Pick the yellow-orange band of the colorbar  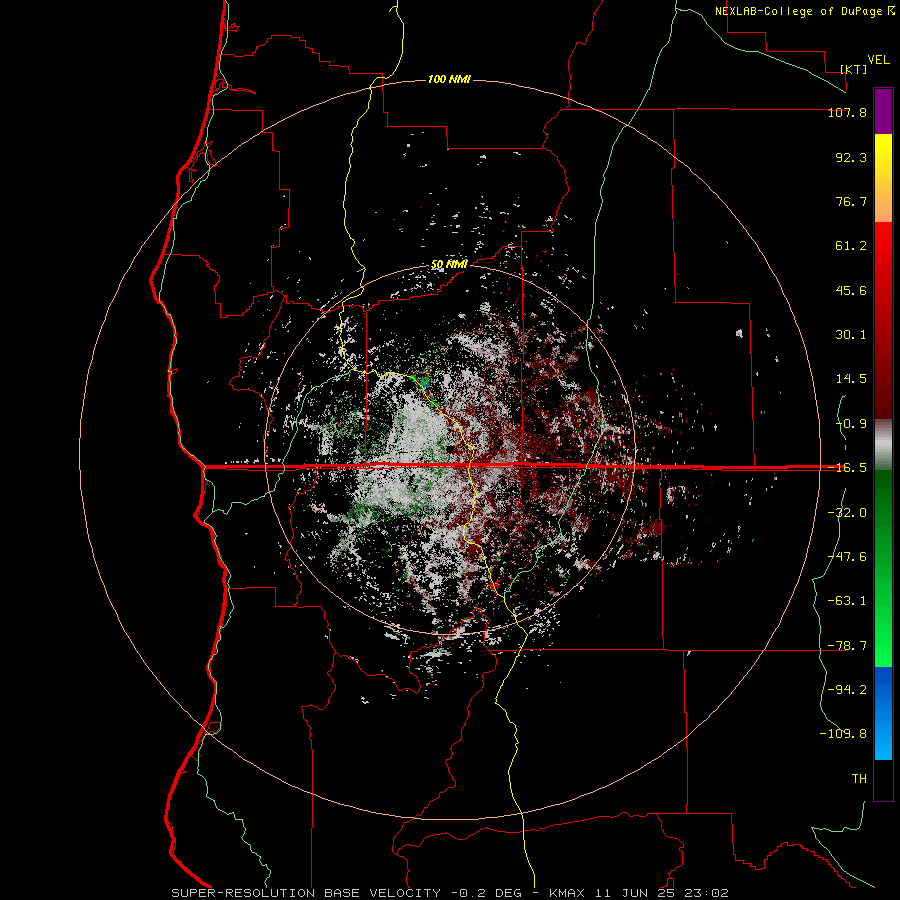(883, 178)
